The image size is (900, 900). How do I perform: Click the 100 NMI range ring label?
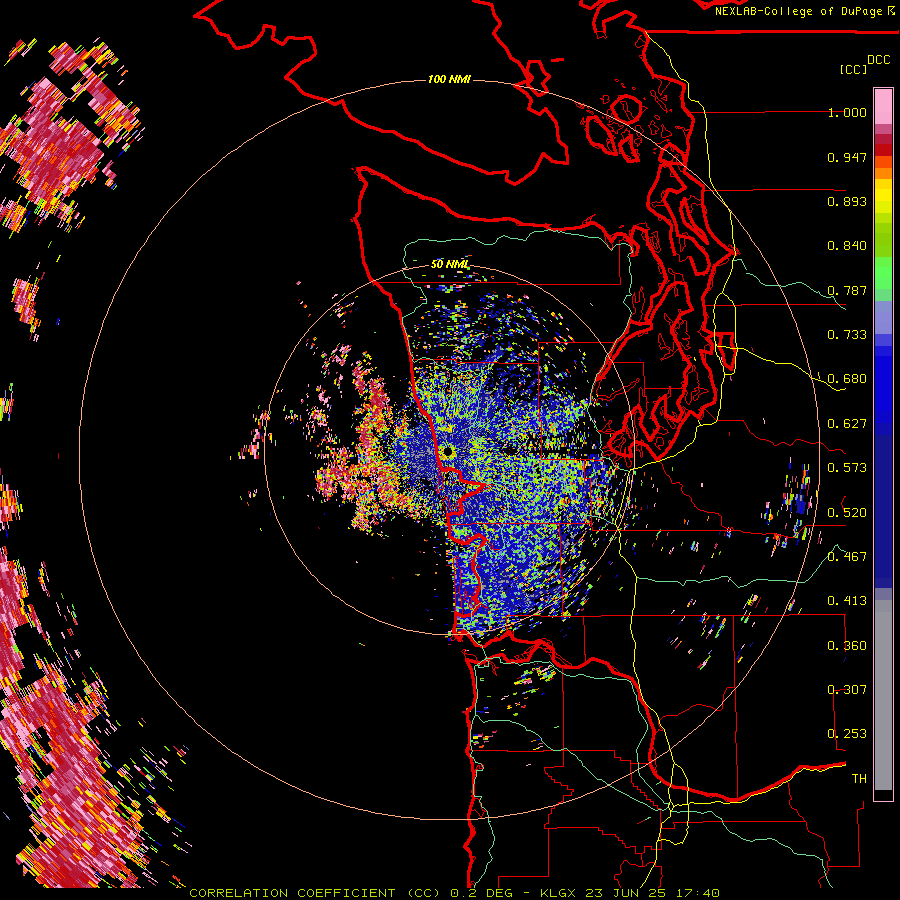pos(449,79)
